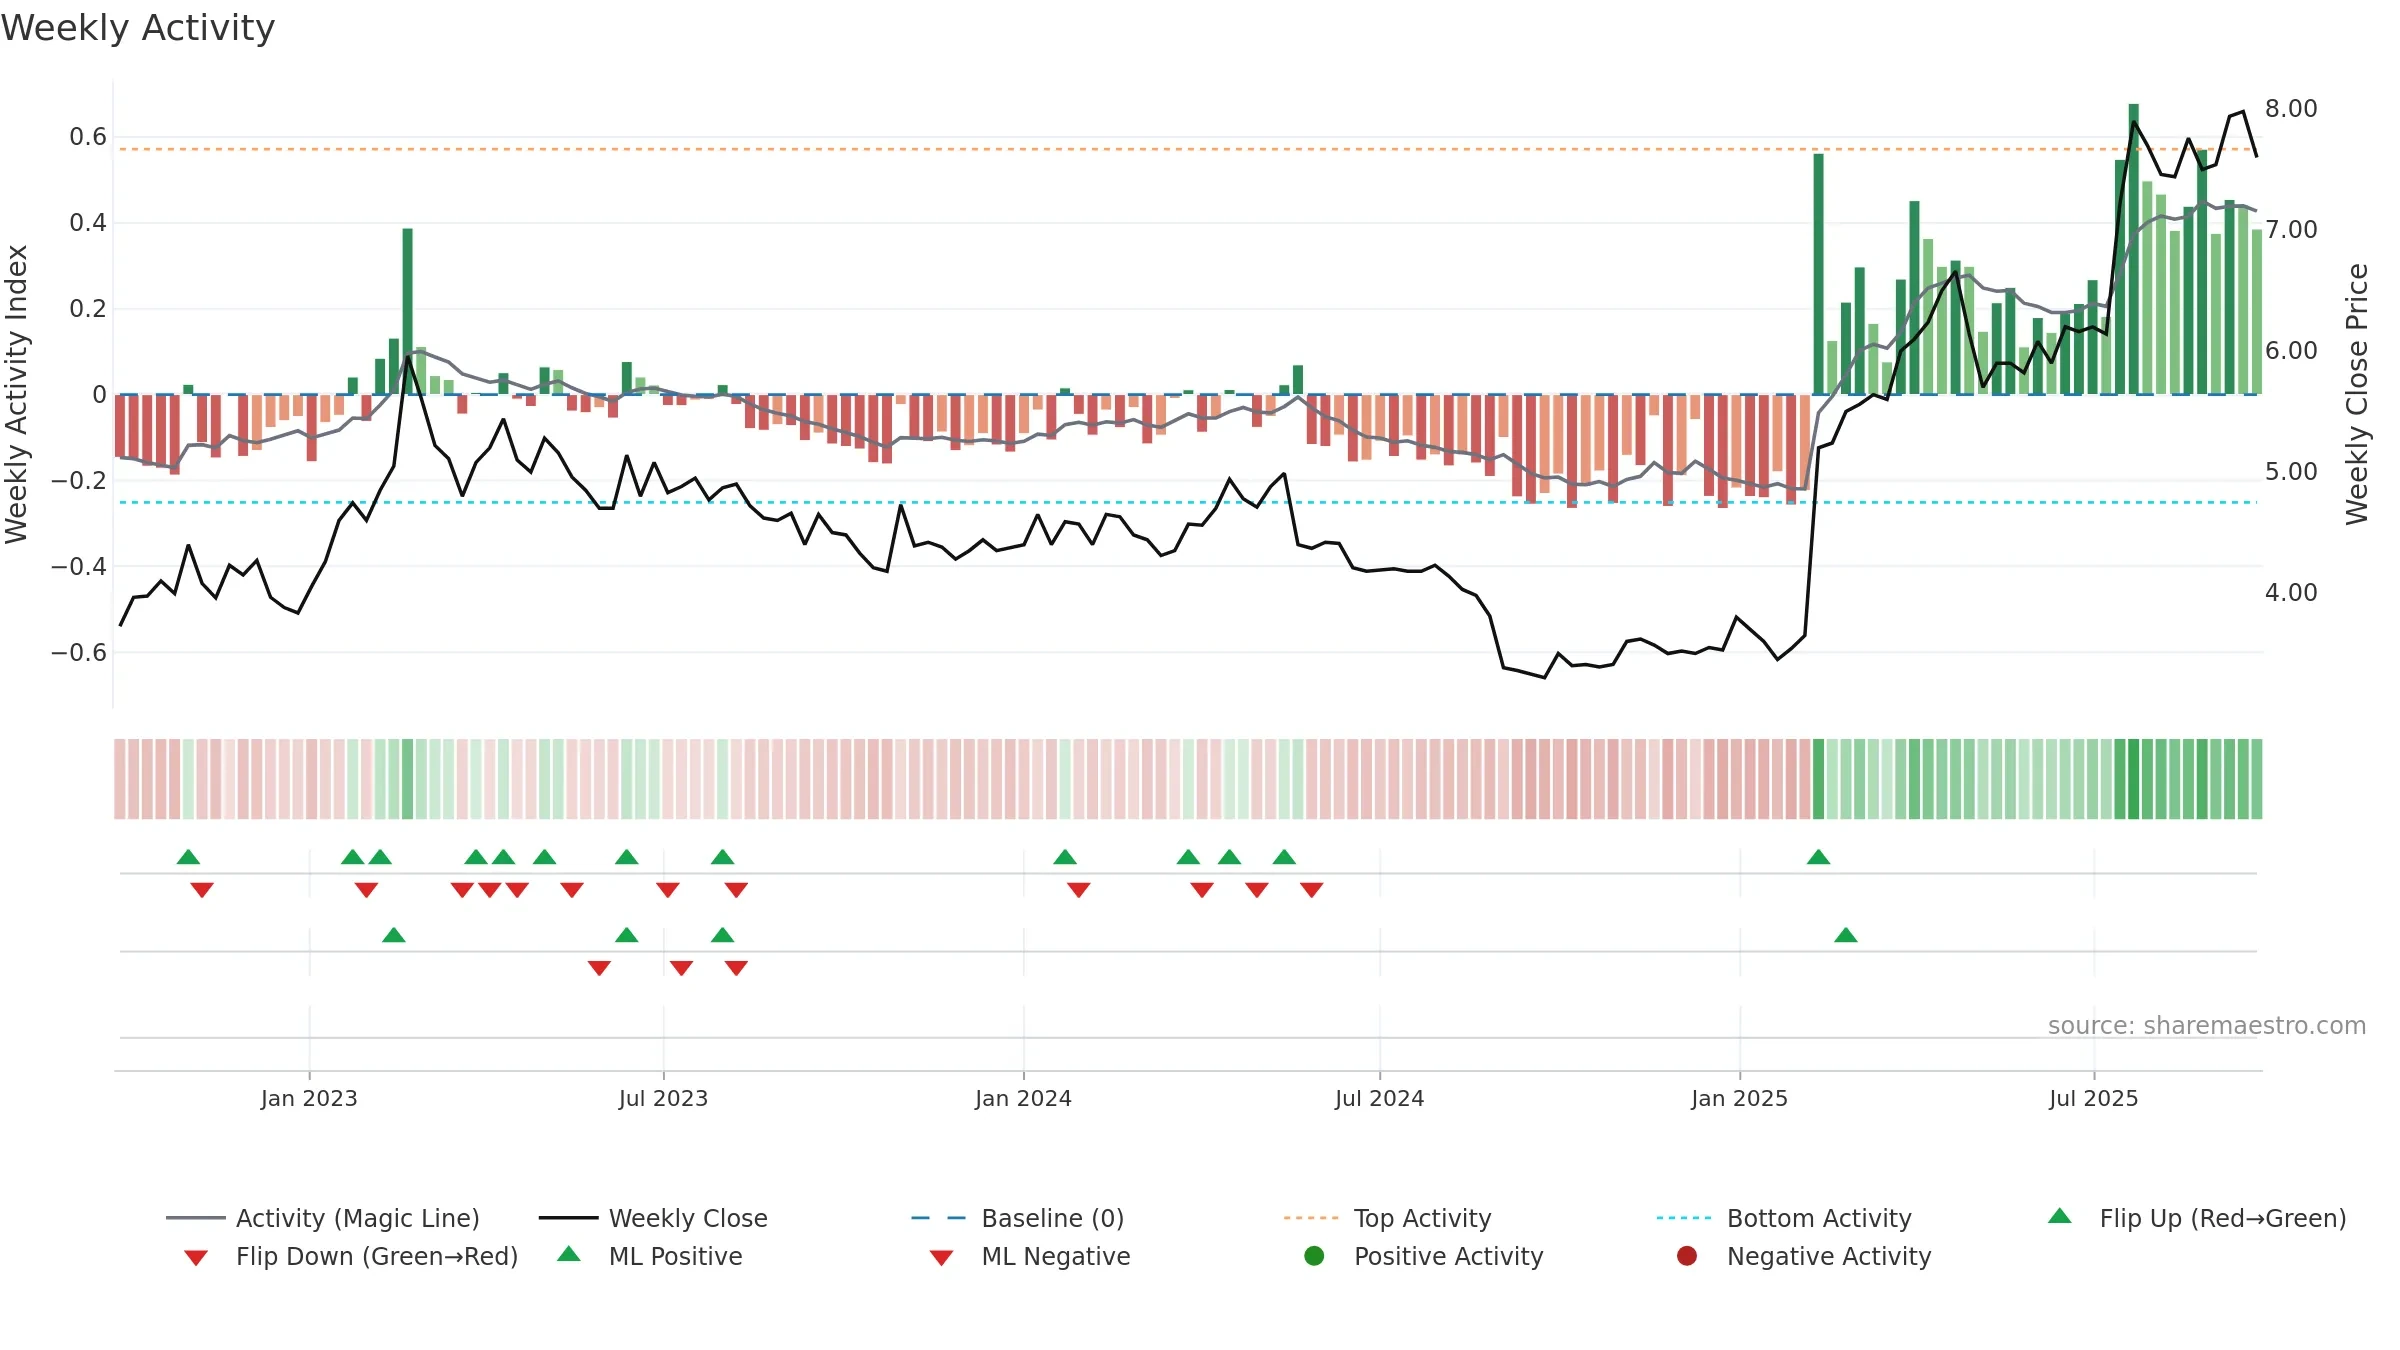Click the Jul 2024 x-axis label
This screenshot has height=1350, width=2400.
click(x=1379, y=1099)
